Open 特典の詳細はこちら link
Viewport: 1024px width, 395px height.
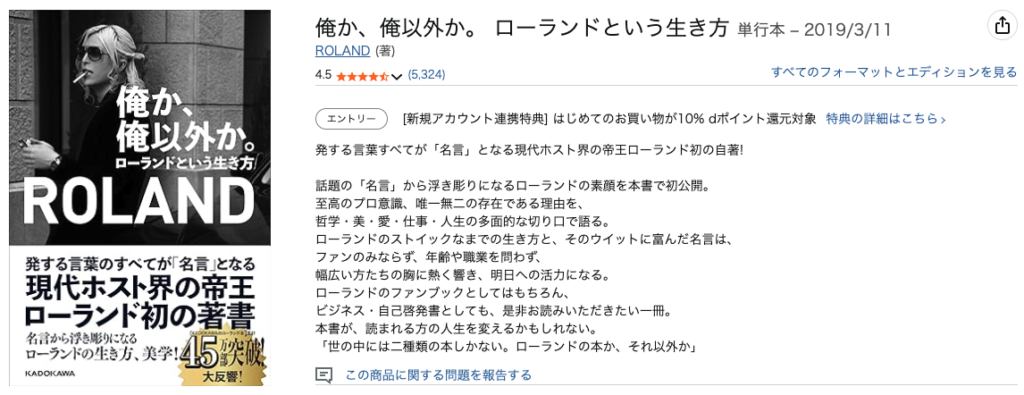886,119
